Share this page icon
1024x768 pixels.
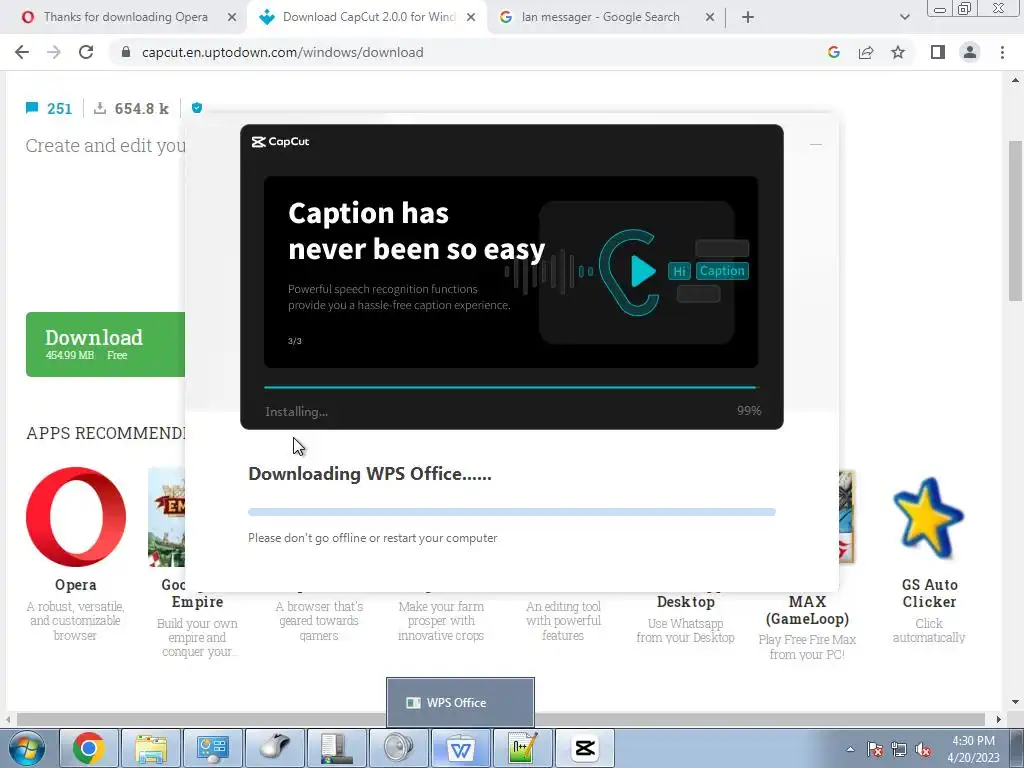(x=866, y=52)
